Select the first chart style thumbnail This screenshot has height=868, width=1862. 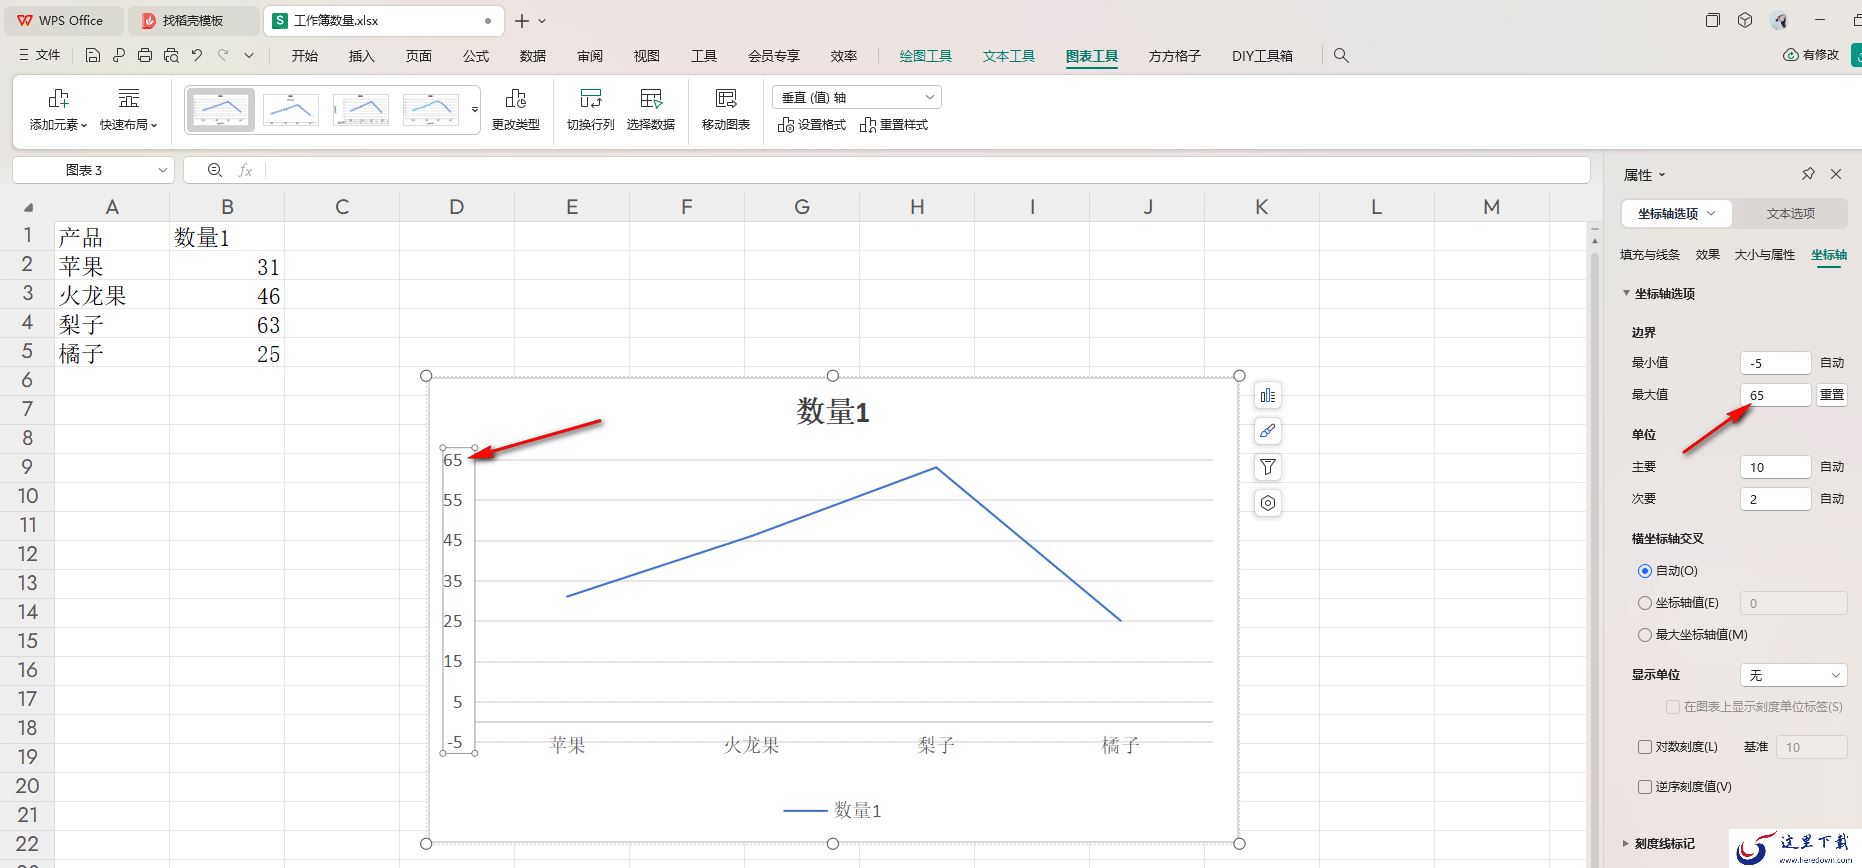[x=221, y=110]
